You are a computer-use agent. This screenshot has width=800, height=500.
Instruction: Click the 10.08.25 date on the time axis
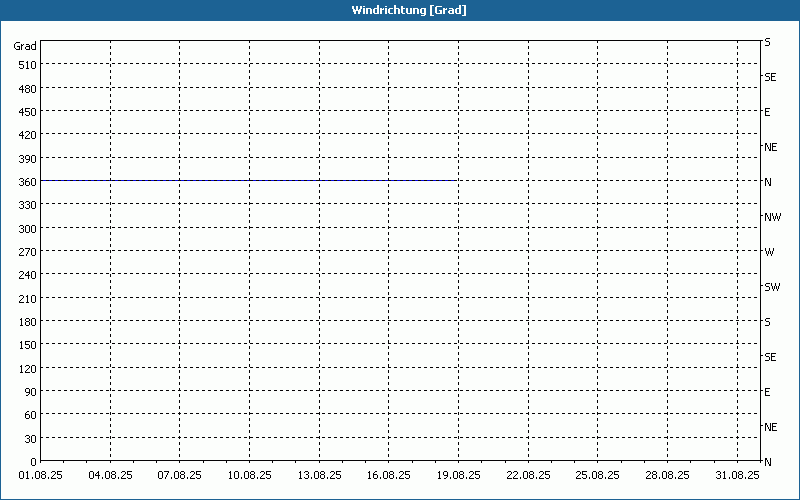[249, 476]
